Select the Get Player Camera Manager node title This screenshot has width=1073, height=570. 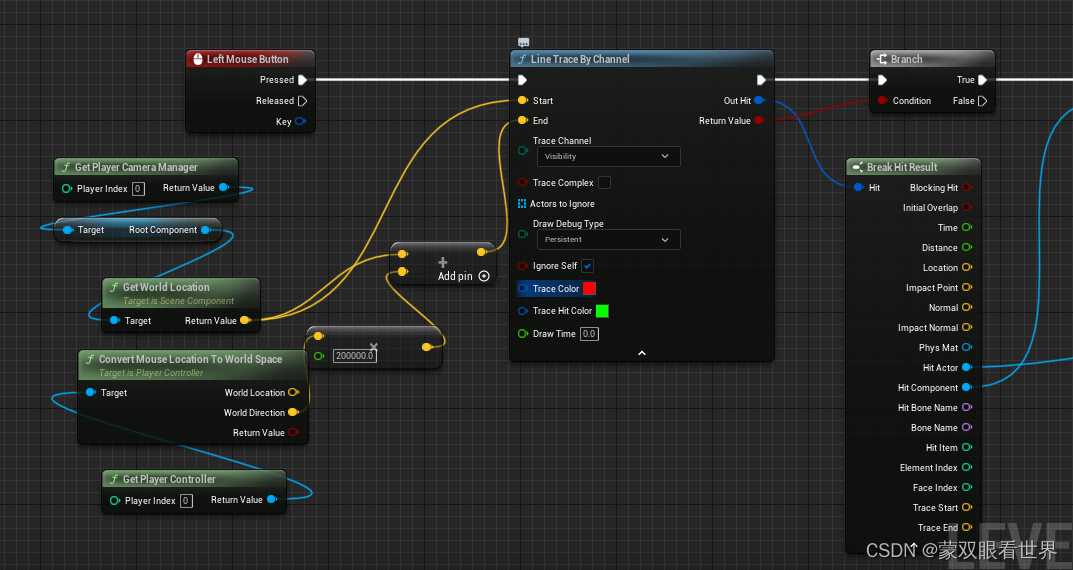[x=136, y=167]
